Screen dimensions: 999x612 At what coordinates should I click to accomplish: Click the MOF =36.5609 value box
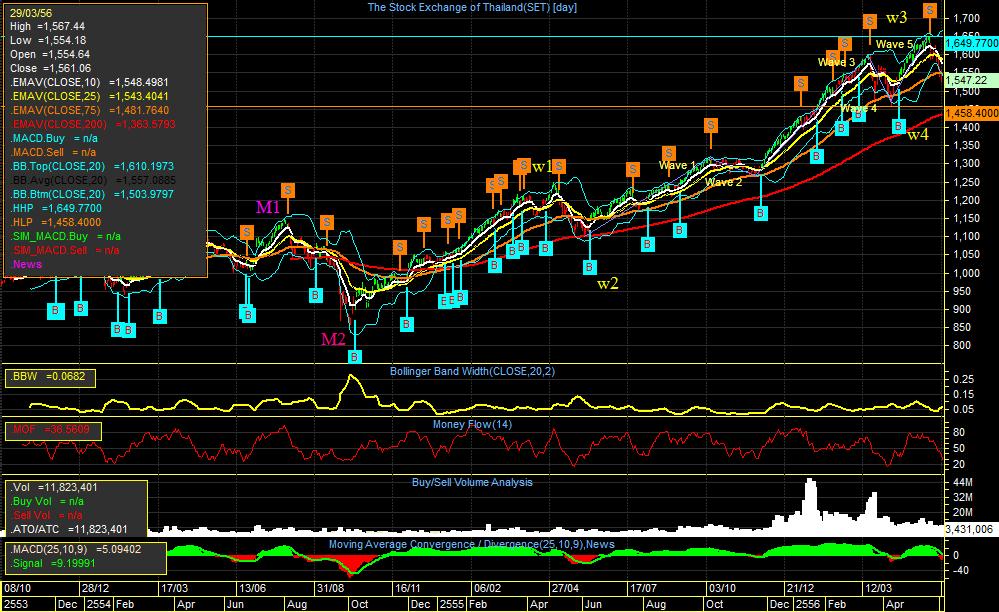(53, 431)
